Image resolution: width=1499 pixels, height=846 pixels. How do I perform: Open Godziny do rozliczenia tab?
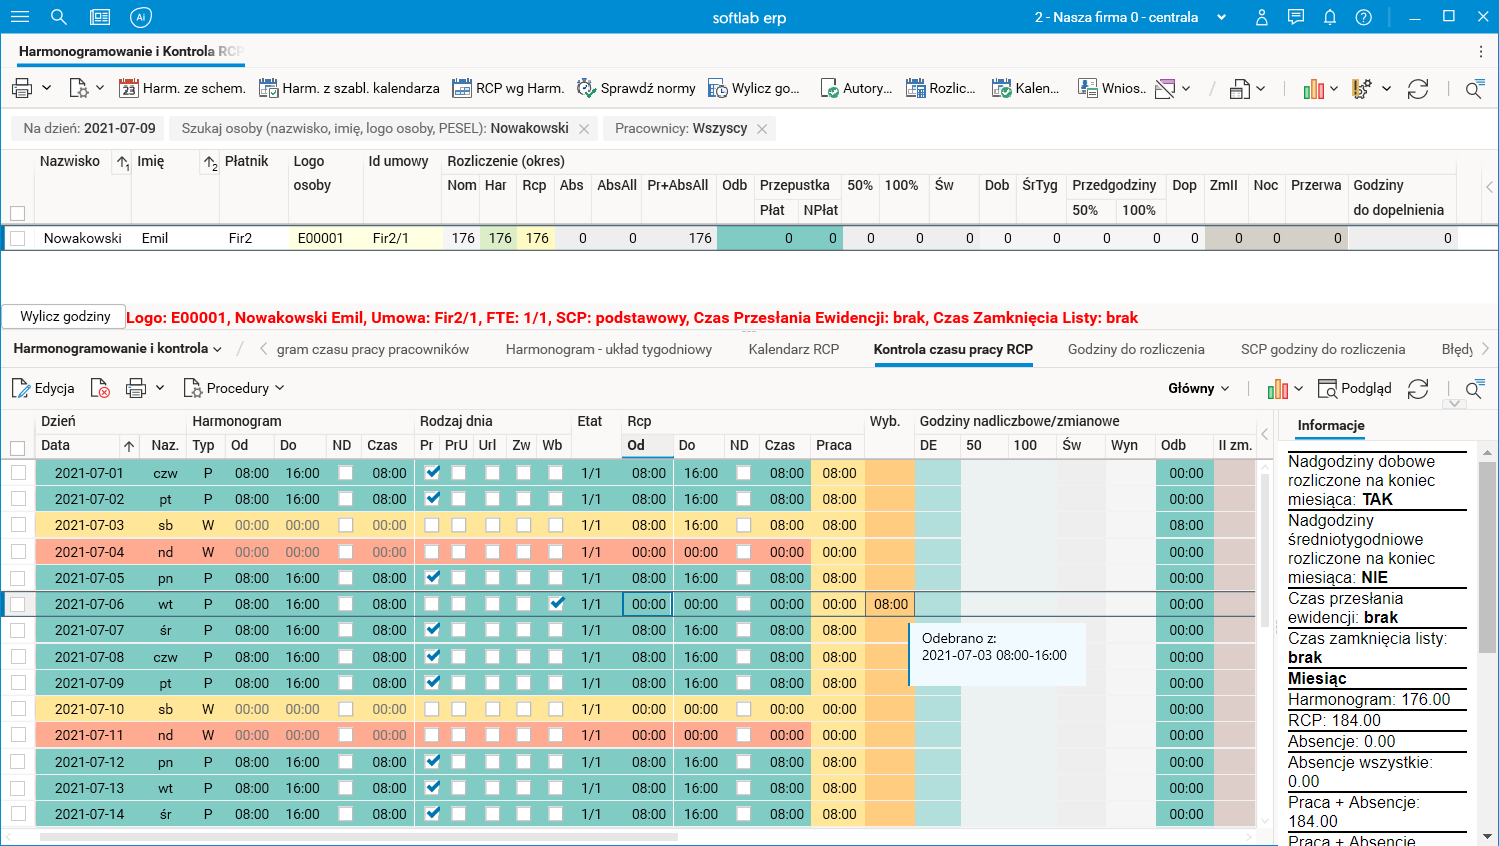1135,349
